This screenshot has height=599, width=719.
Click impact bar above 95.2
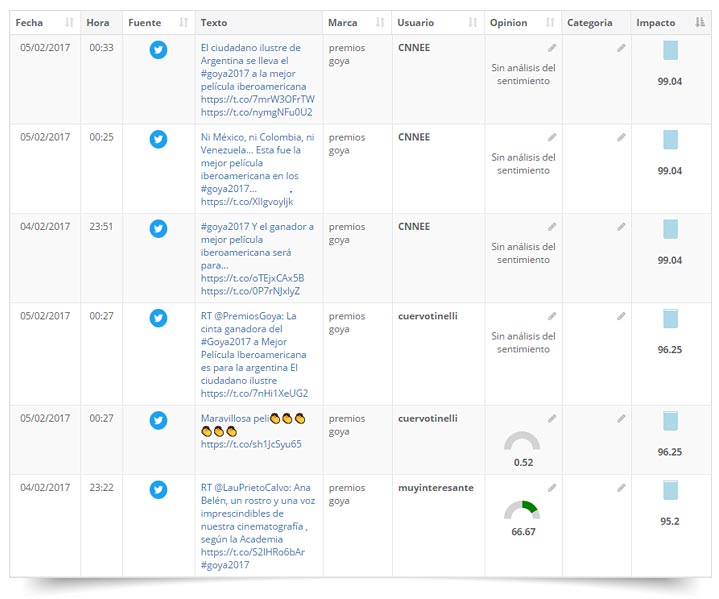click(670, 490)
